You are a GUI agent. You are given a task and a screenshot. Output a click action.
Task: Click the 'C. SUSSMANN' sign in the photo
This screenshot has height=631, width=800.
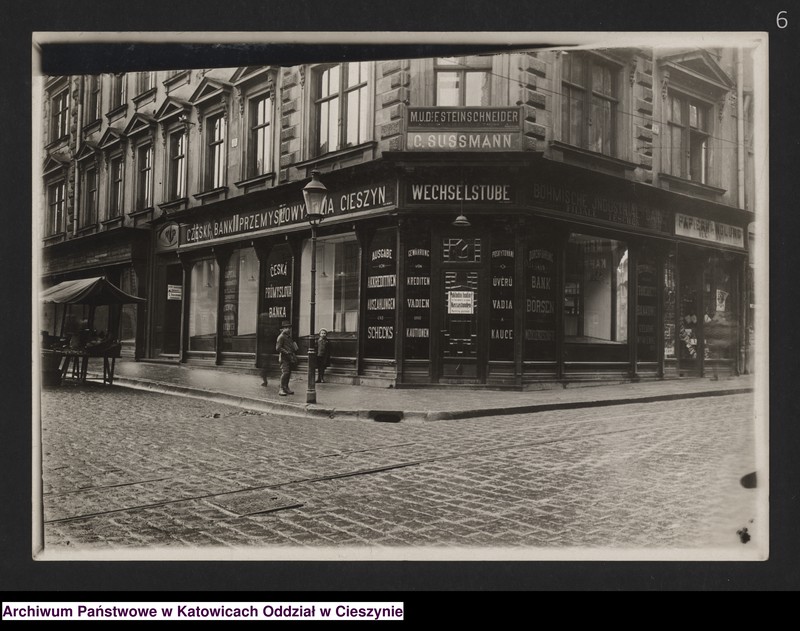coord(464,141)
